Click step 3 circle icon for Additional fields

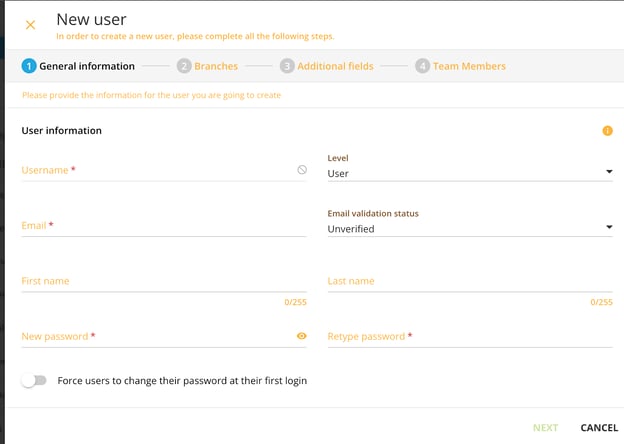(x=287, y=66)
